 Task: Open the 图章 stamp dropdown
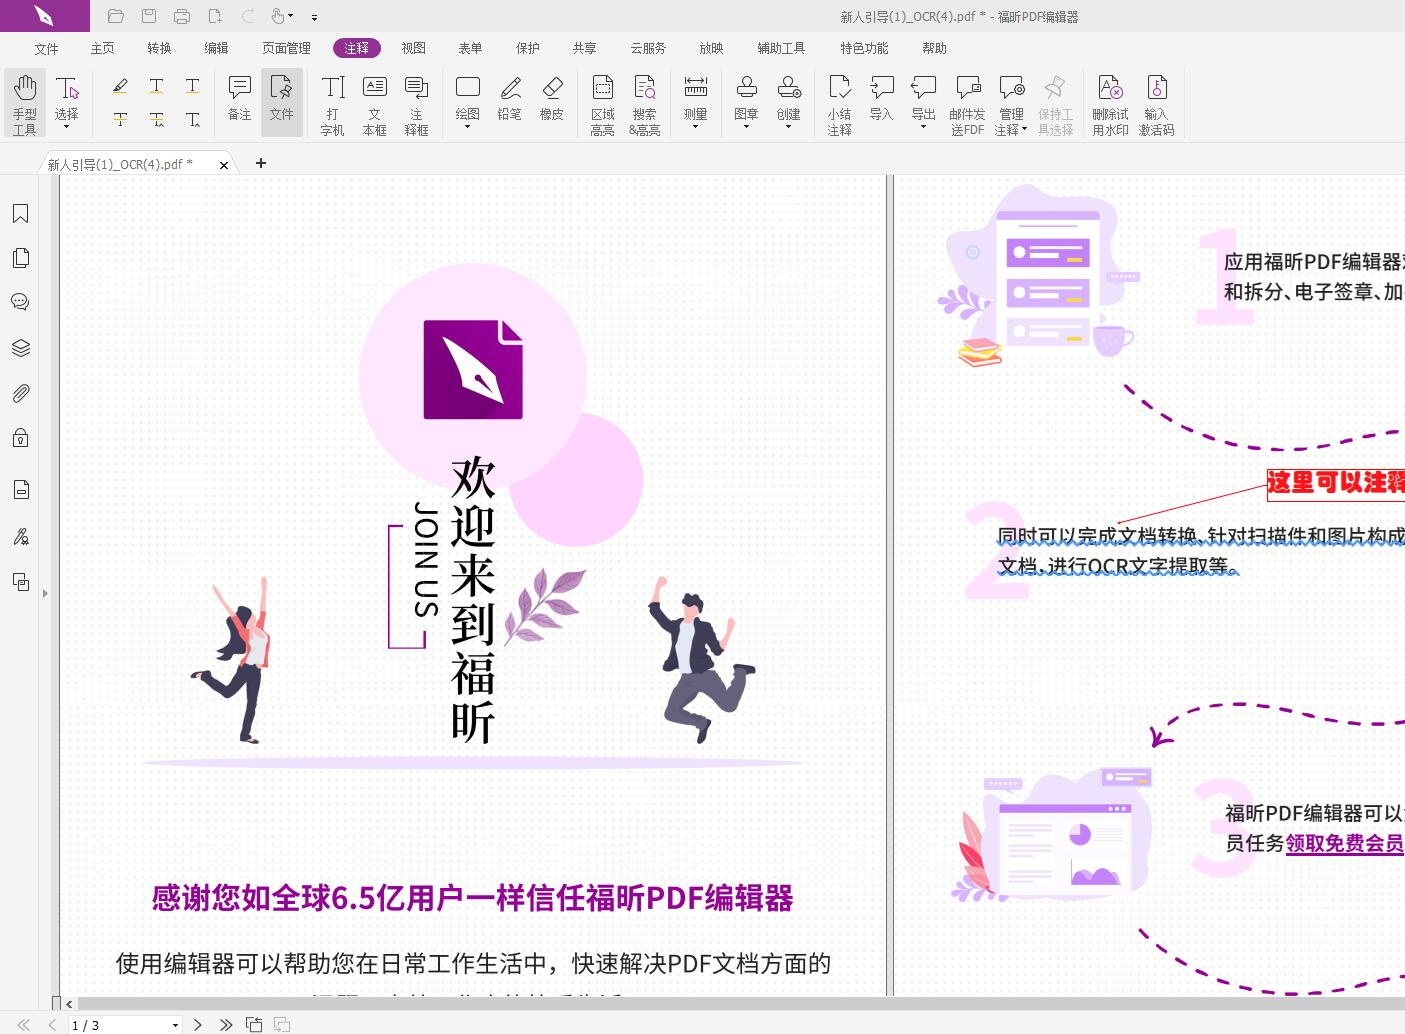(746, 126)
